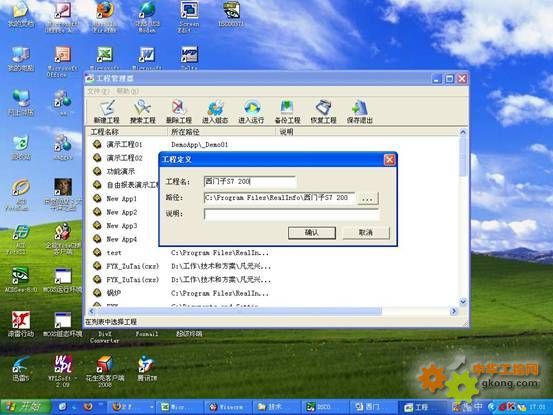
Task: Click Firefox icon in quick launch bar
Action: point(88,407)
